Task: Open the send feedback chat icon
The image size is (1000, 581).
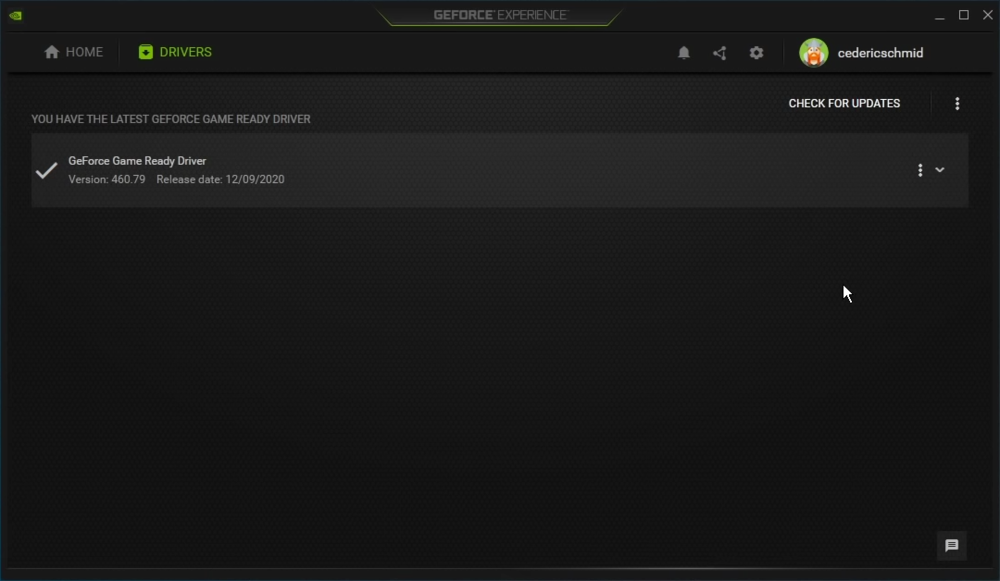Action: [952, 546]
